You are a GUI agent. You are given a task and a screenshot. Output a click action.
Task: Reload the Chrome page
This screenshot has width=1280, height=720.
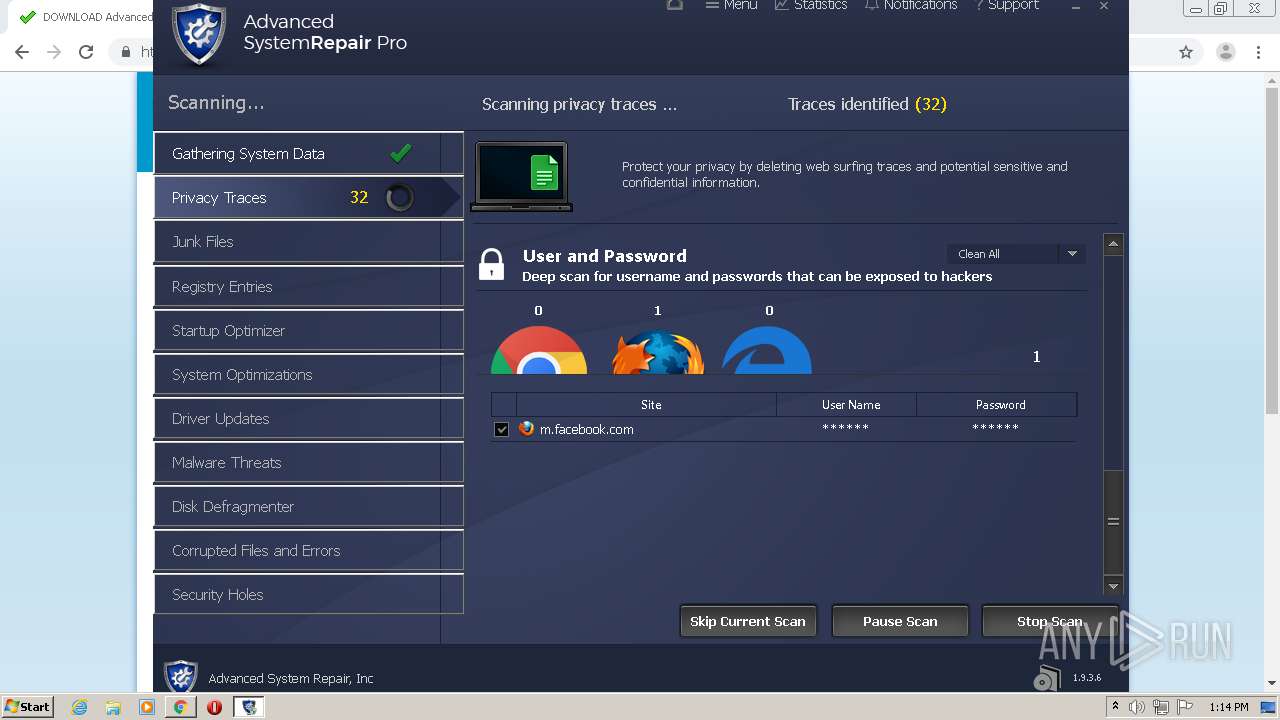coord(86,52)
